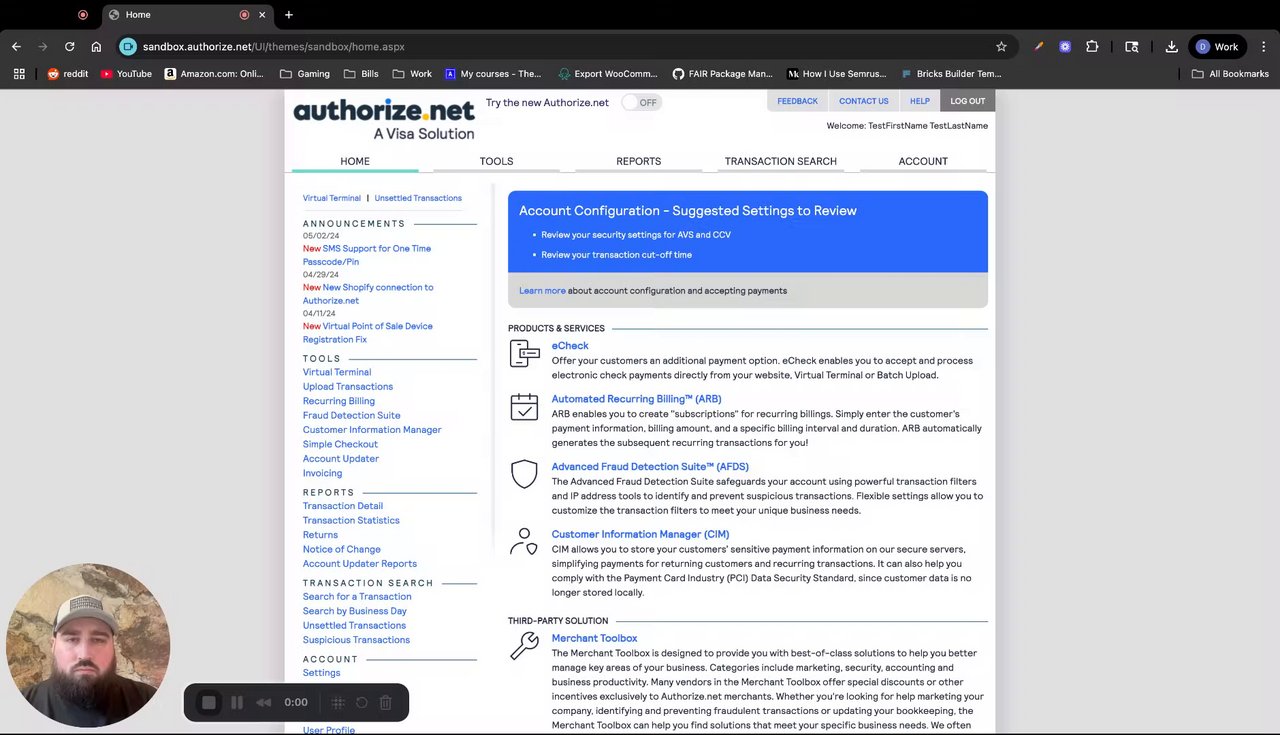
Task: Open account Settings link
Action: 321,673
